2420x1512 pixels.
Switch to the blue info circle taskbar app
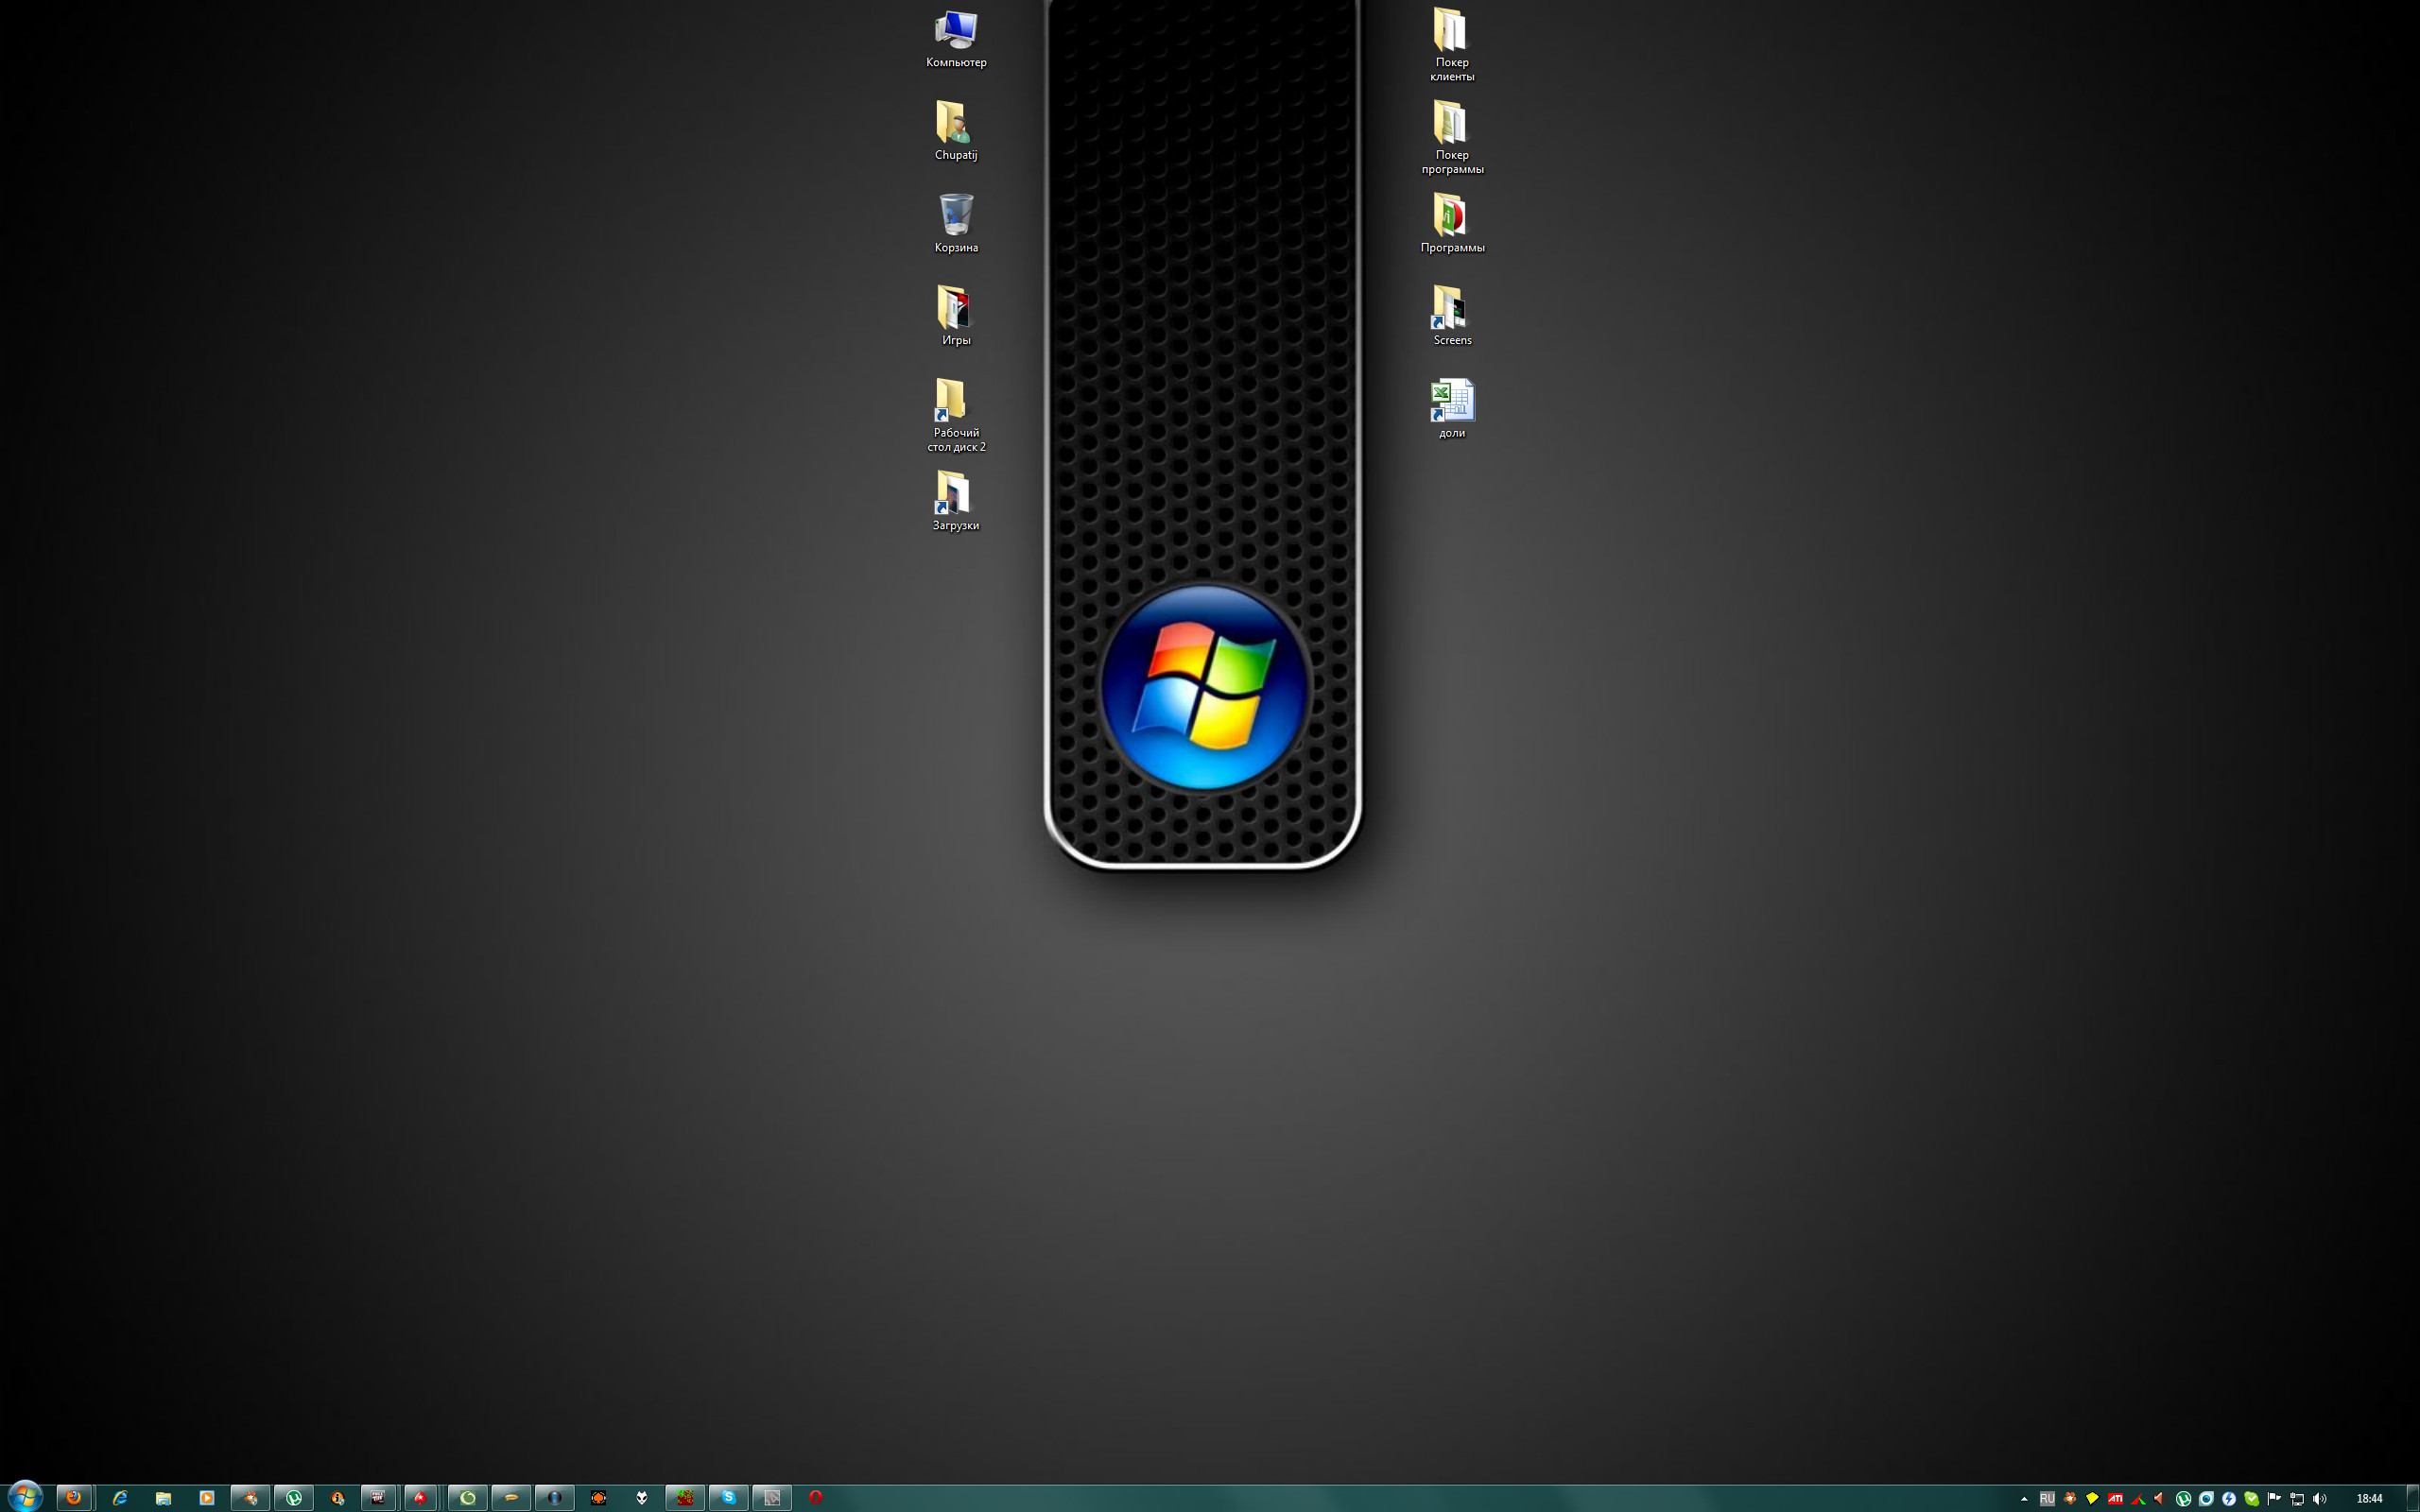tap(554, 1497)
